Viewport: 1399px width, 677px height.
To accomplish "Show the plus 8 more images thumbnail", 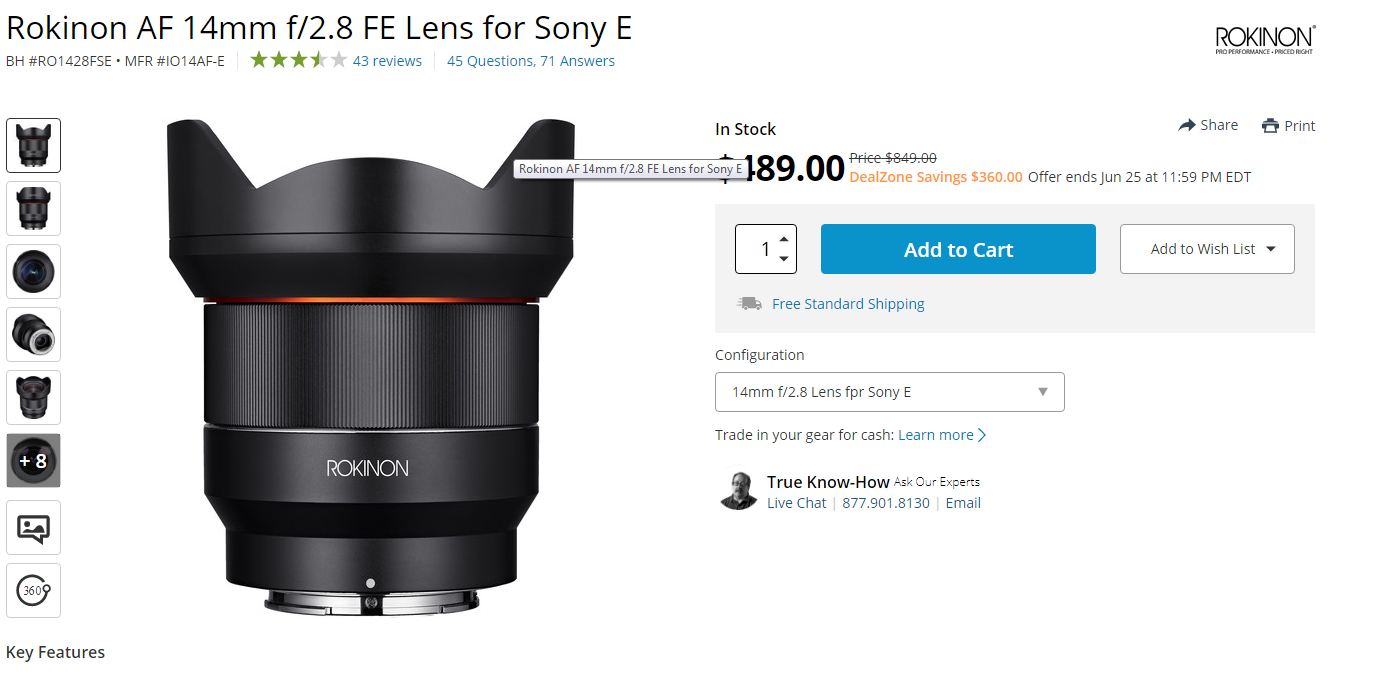I will [34, 461].
